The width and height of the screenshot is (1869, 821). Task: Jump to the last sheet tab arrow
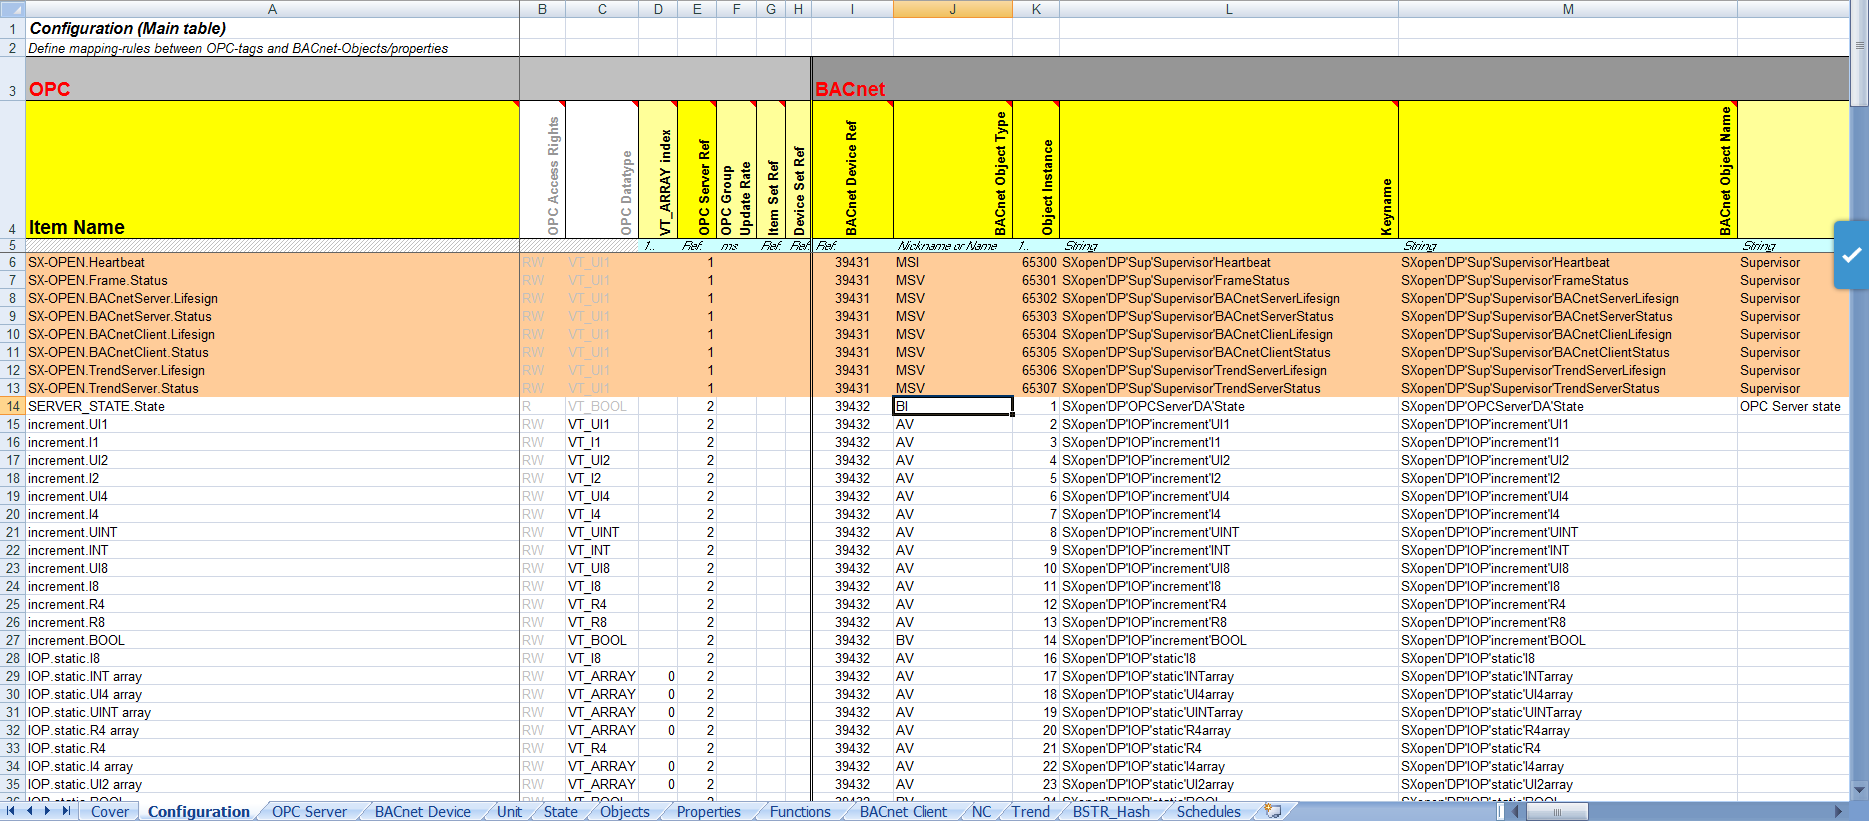(66, 811)
